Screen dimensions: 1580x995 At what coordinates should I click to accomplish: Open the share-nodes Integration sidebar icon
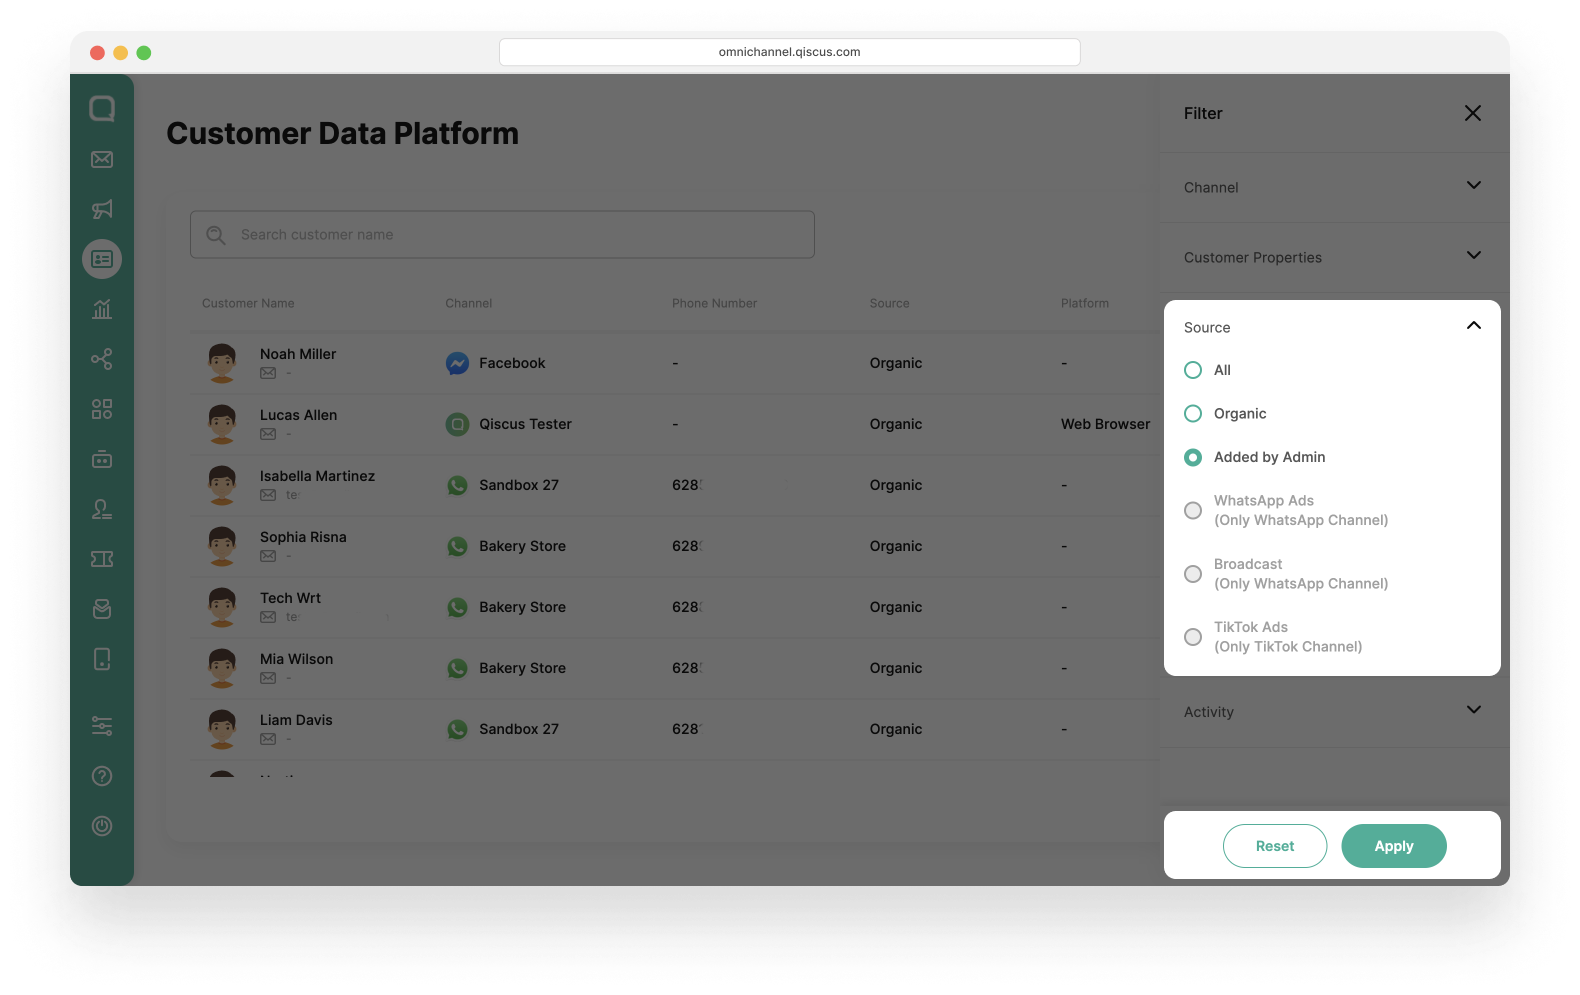tap(102, 359)
